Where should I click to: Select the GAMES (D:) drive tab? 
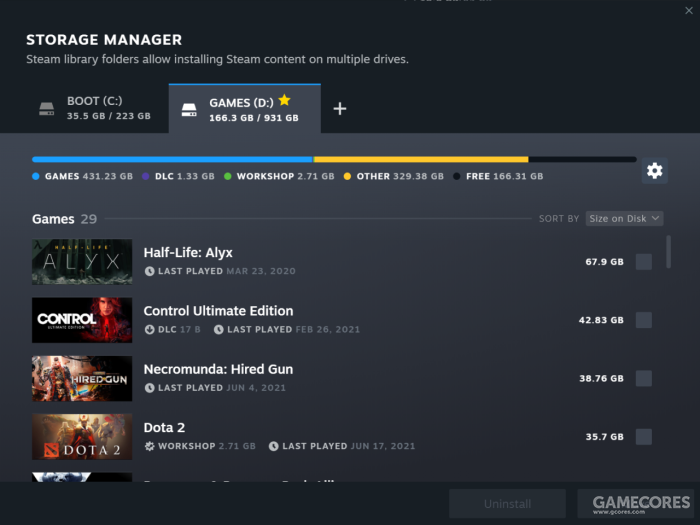point(245,108)
